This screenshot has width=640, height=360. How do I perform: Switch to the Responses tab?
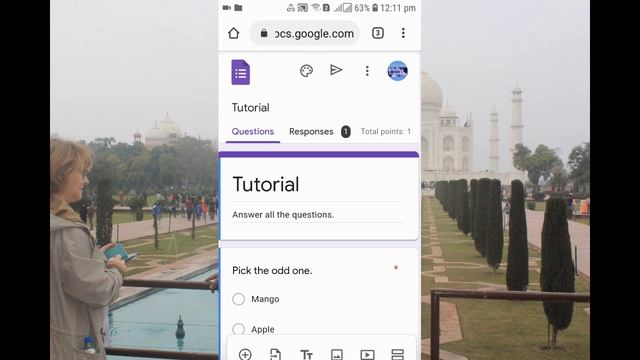311,131
